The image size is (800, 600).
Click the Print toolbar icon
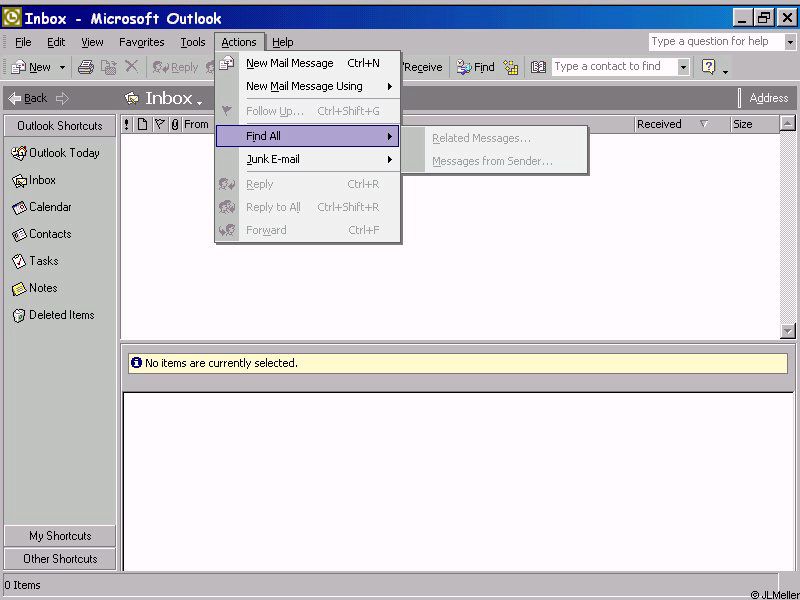click(x=86, y=67)
